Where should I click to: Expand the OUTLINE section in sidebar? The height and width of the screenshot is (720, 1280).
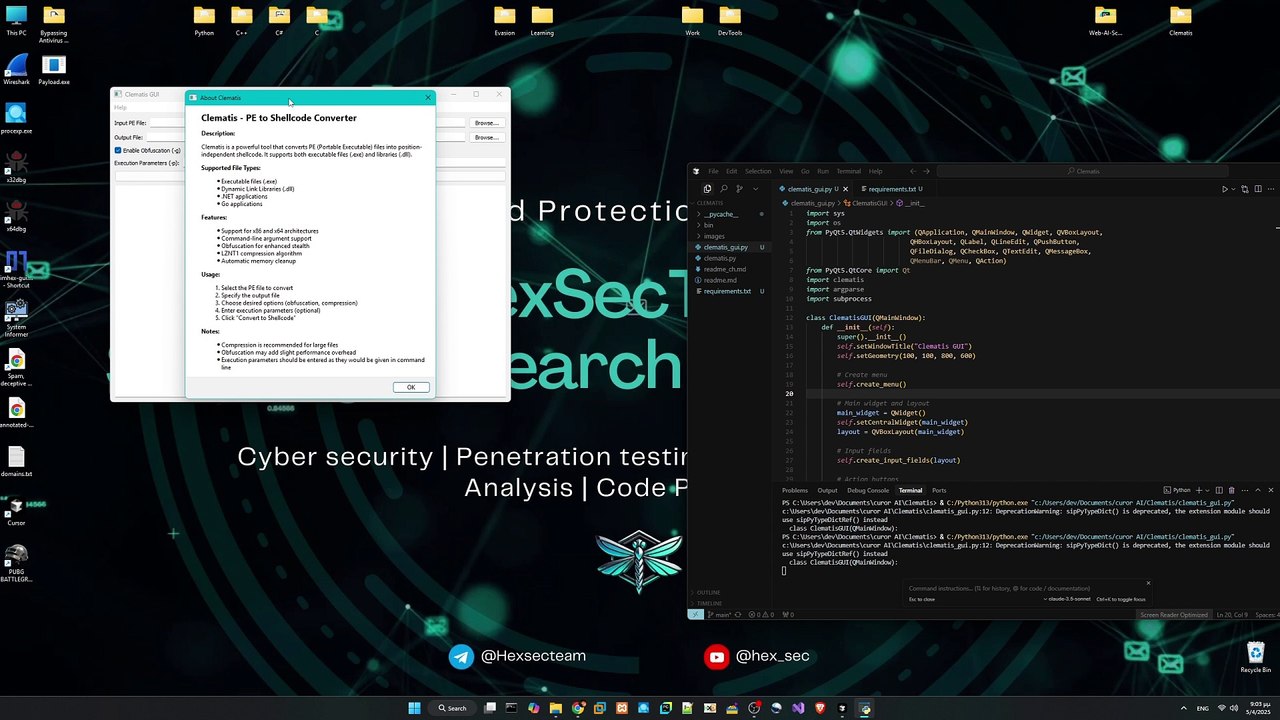[x=708, y=593]
